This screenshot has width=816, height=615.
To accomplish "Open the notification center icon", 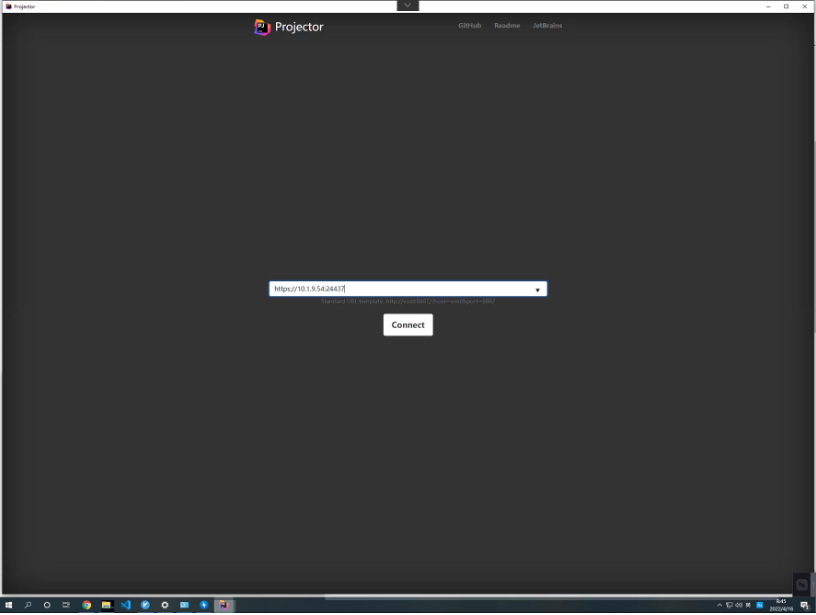I will 804,605.
